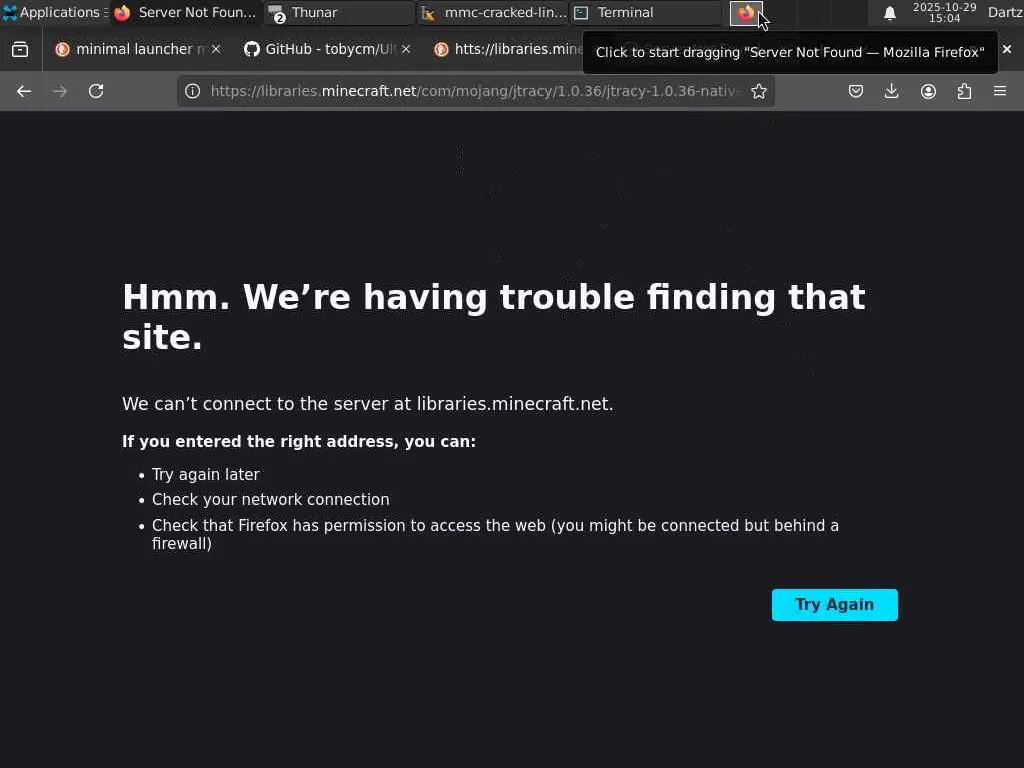Click the date and time clock

pyautogui.click(x=944, y=12)
